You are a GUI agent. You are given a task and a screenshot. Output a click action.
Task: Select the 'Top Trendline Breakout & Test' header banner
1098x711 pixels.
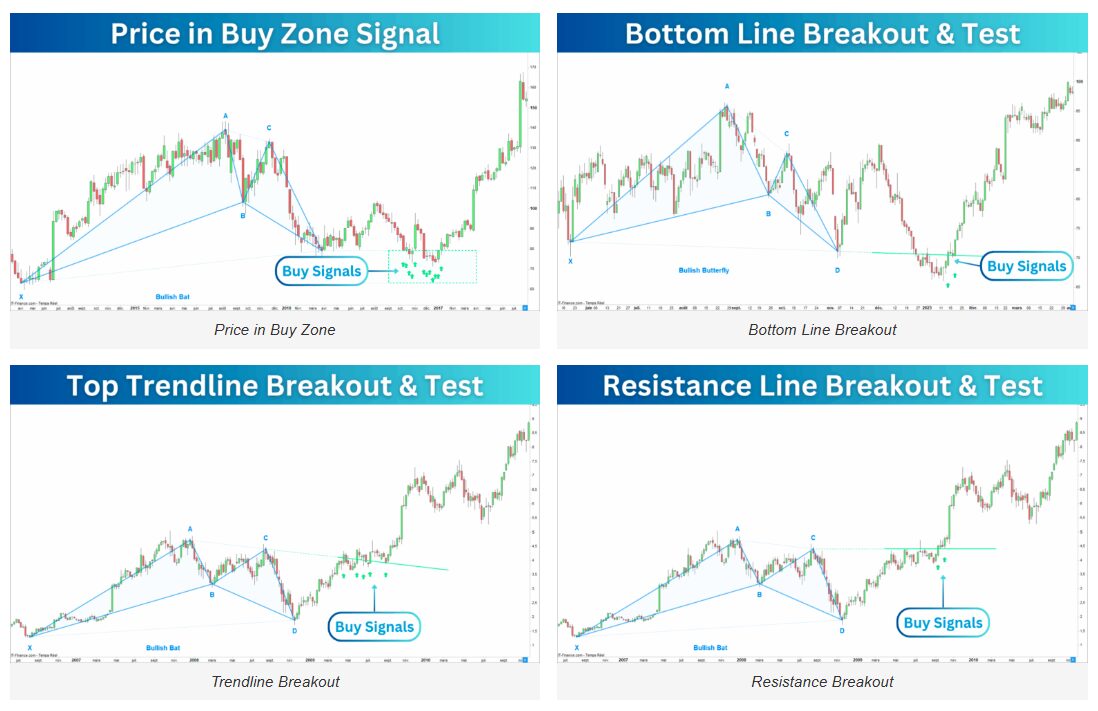point(275,385)
